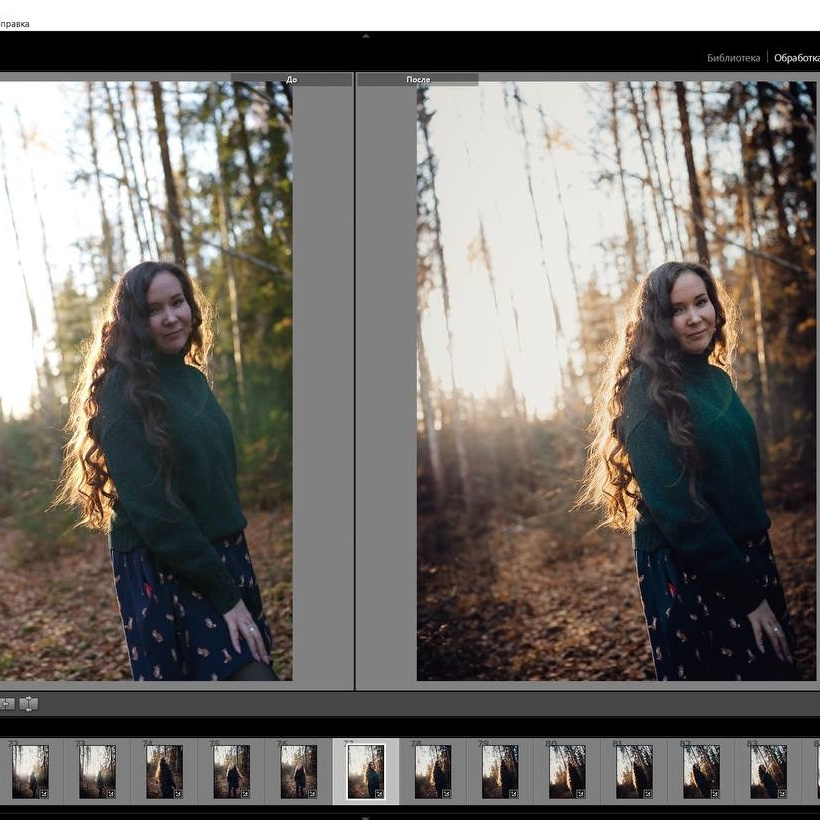
Task: Click develop adjustments badge on thumbnail 83
Action: point(780,793)
